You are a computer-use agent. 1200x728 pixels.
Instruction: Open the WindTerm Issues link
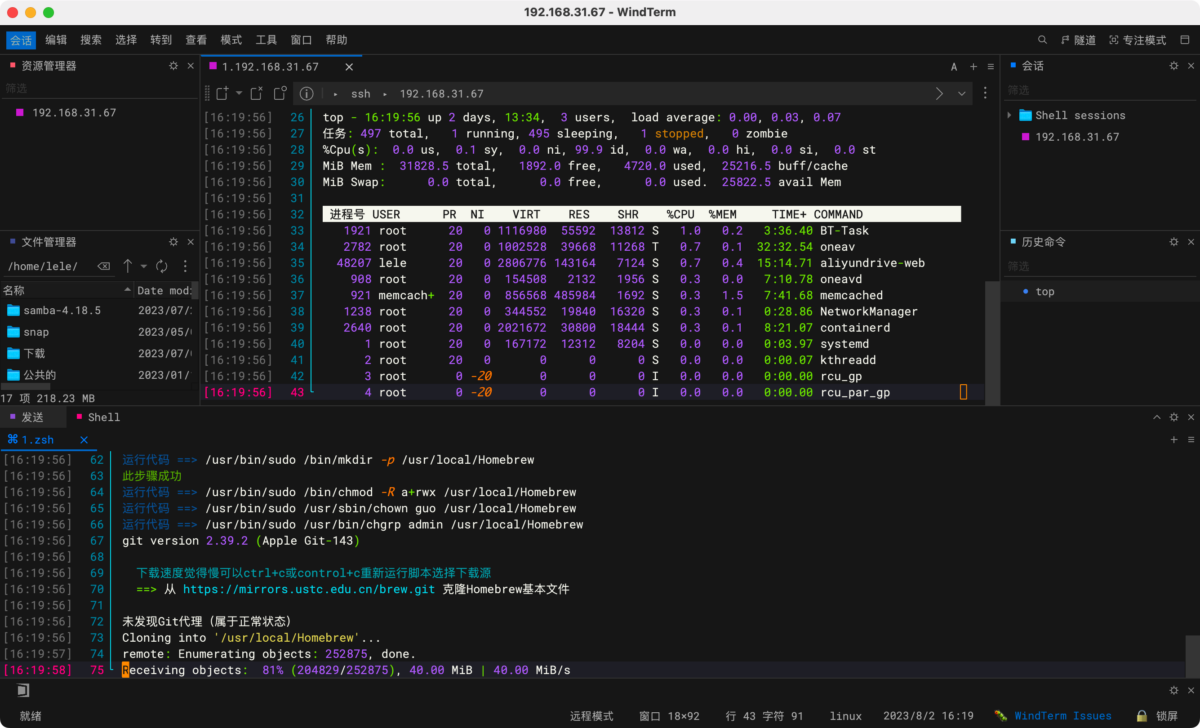click(x=1062, y=716)
